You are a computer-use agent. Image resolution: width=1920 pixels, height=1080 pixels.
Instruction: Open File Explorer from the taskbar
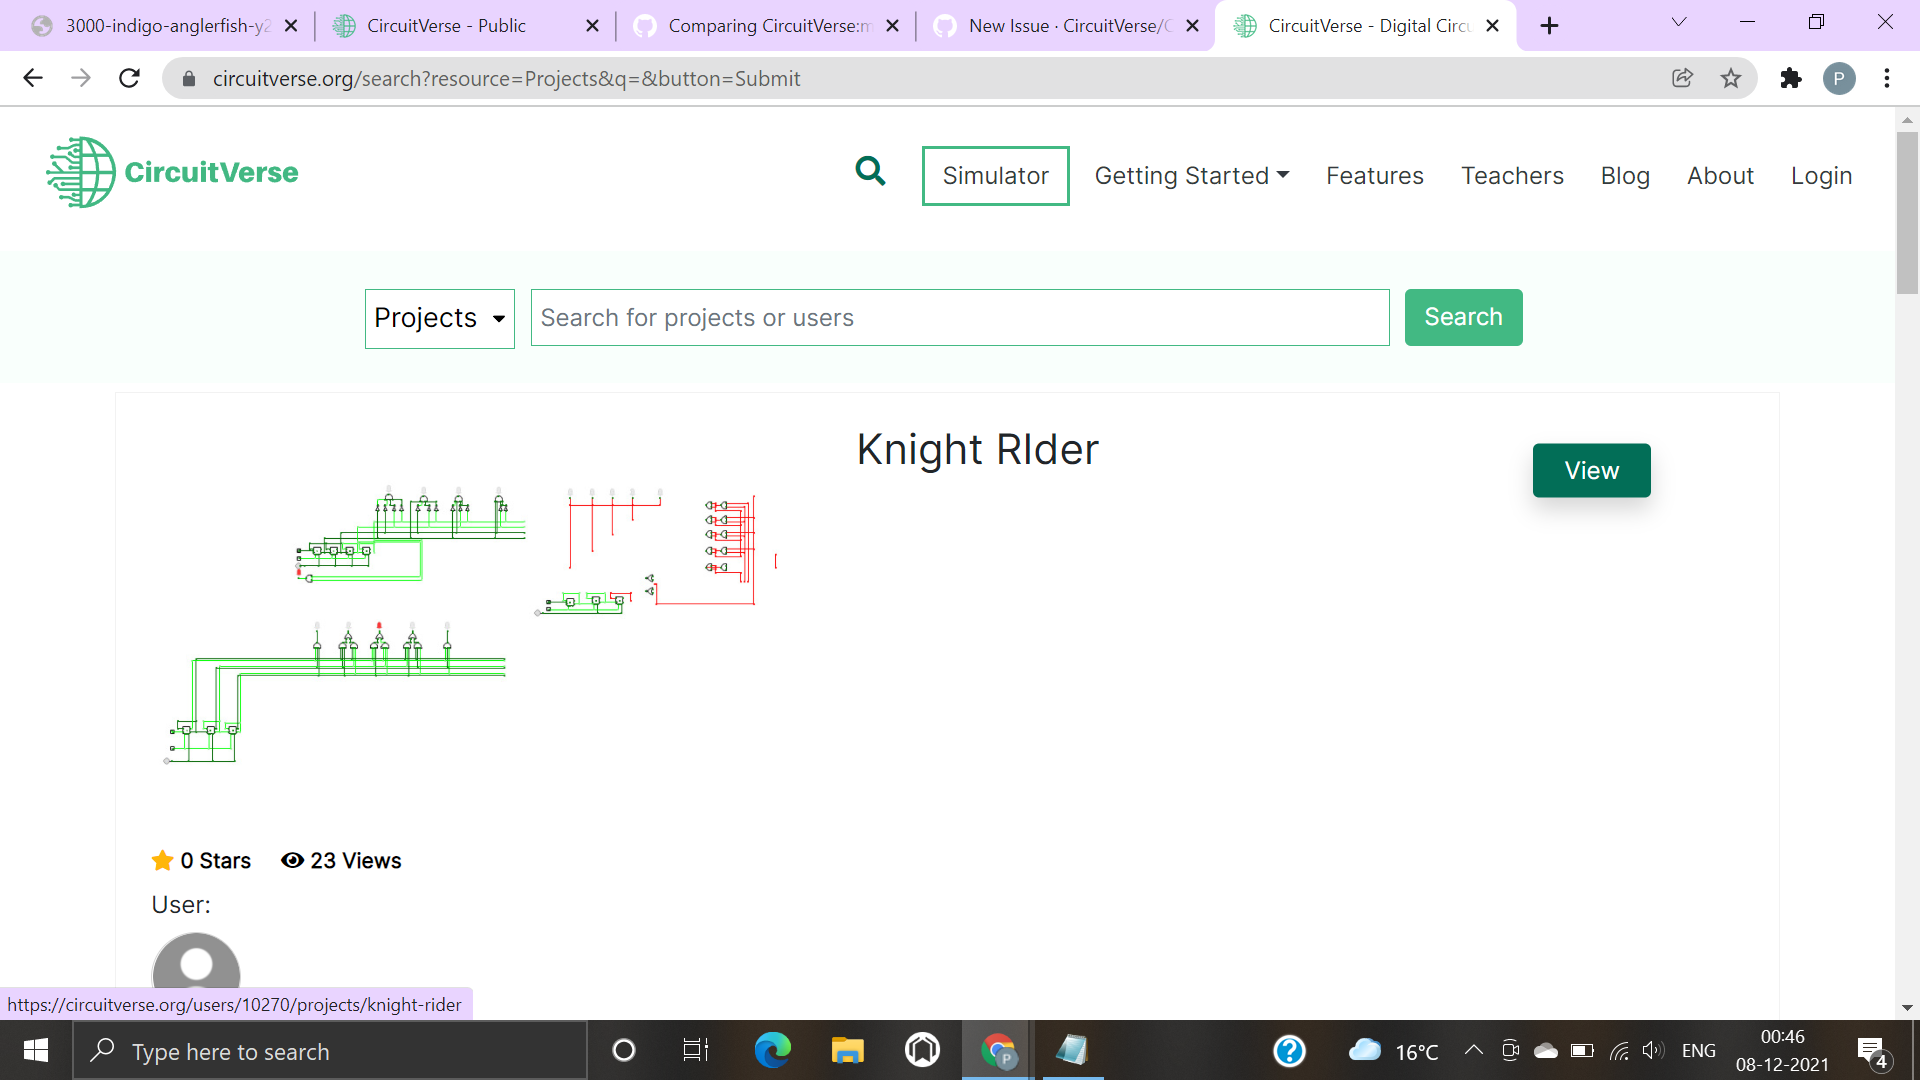[847, 1050]
